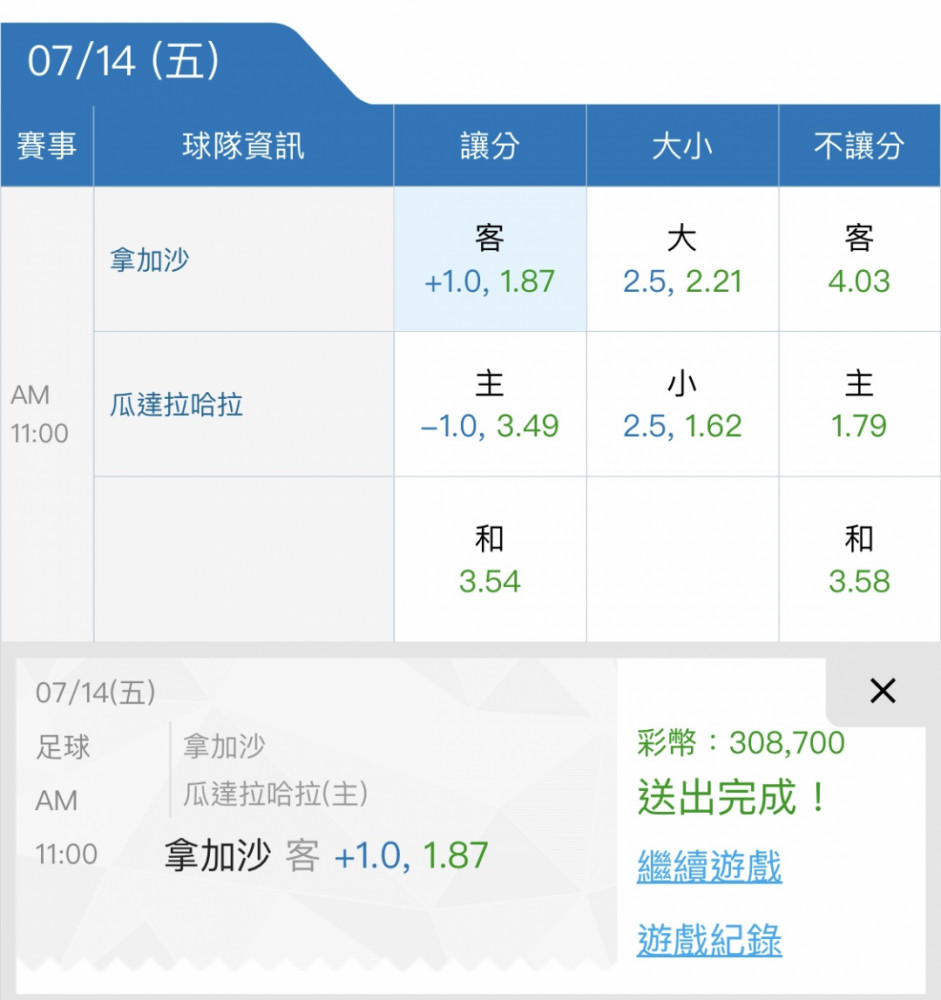
Task: Close the bet confirmation slip
Action: click(x=882, y=691)
